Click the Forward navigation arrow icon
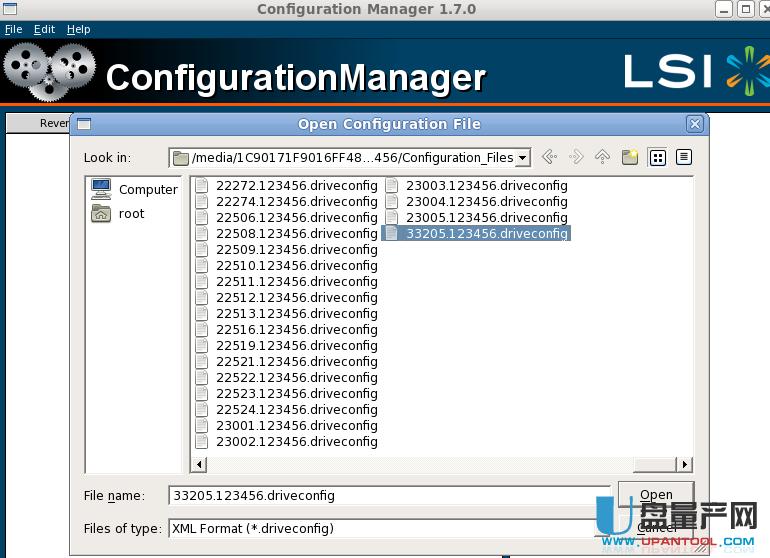This screenshot has height=558, width=770. pyautogui.click(x=575, y=157)
